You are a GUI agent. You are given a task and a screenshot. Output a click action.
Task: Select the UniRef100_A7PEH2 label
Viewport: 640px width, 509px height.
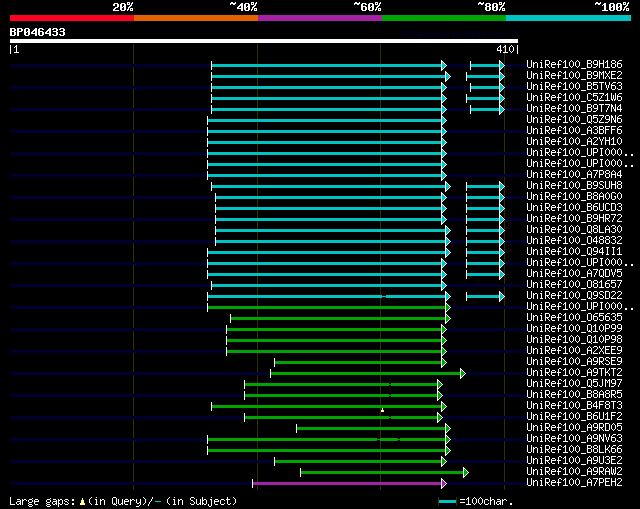click(x=574, y=483)
